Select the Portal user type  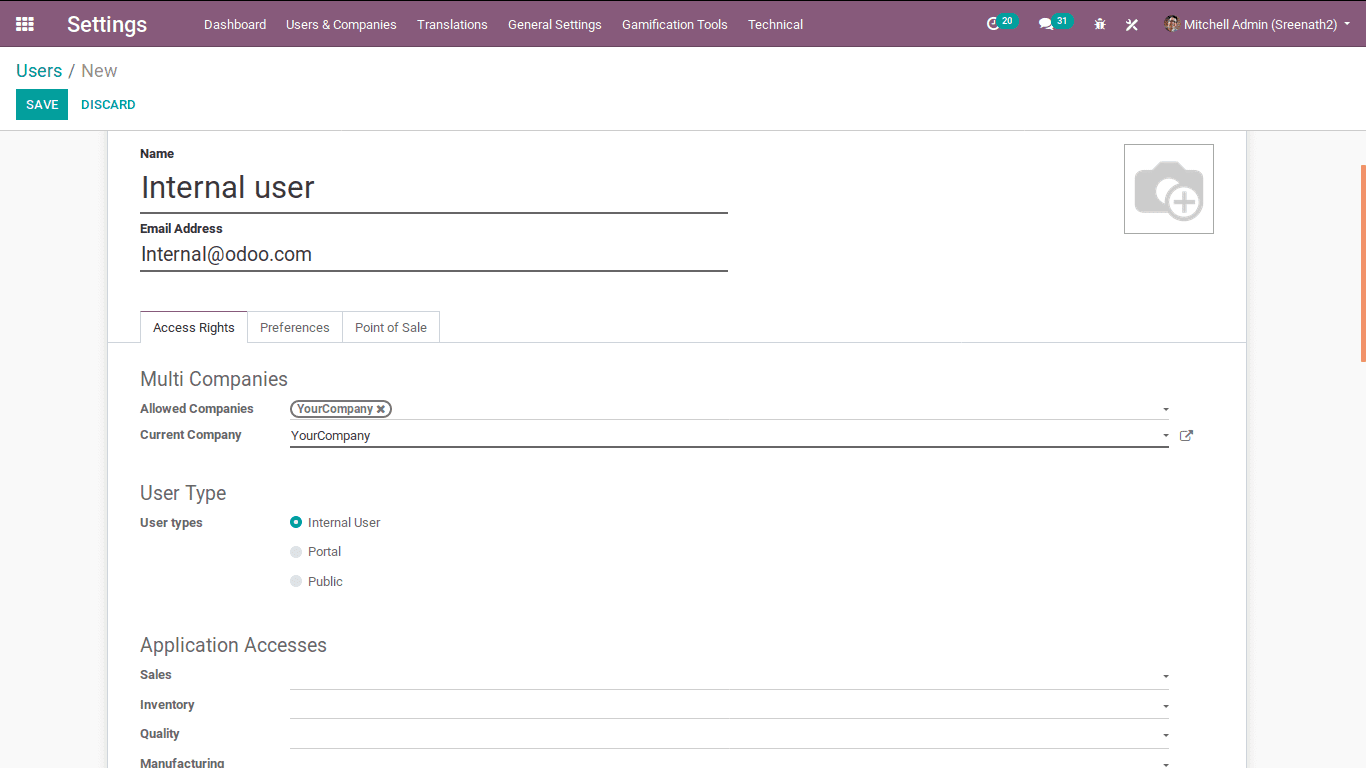[296, 552]
